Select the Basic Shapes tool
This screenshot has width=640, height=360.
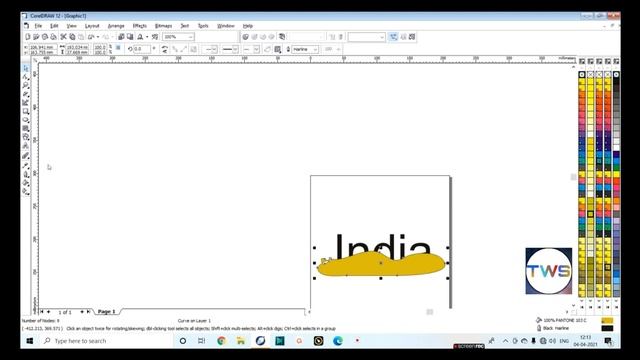[x=26, y=137]
